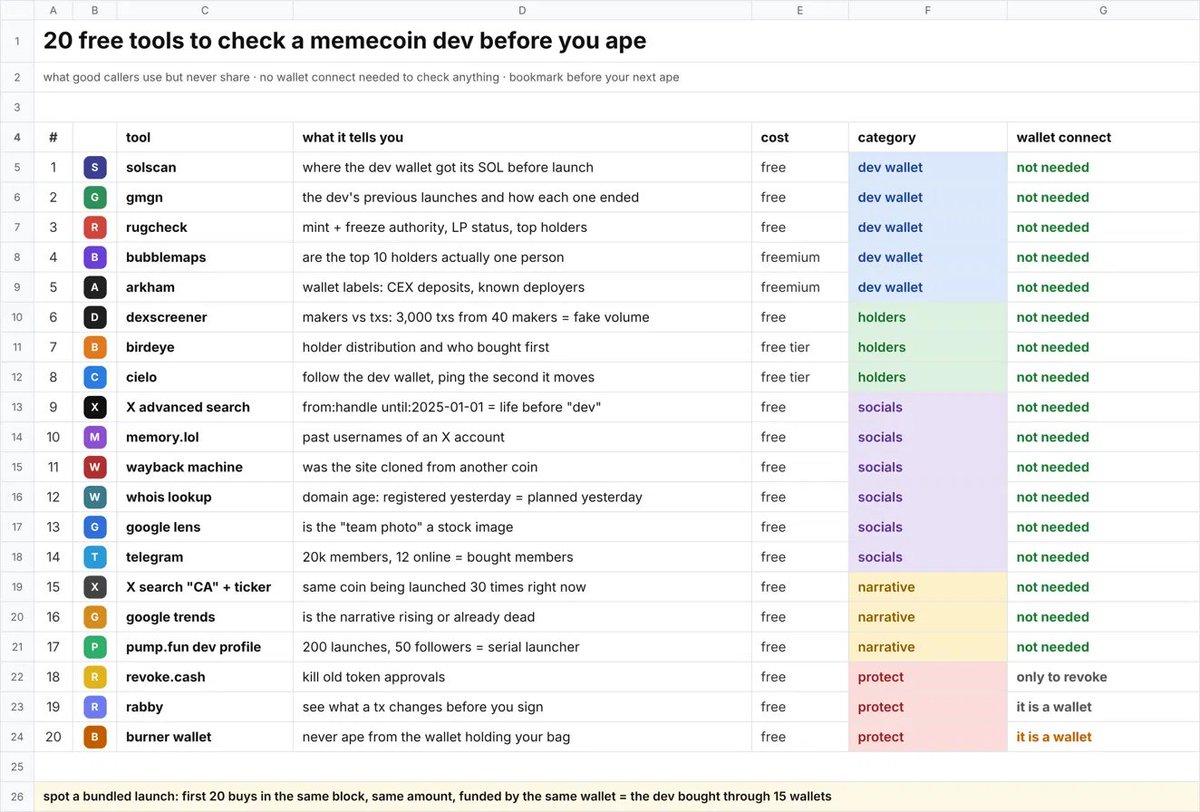Click the 'free tier' cost cell for birdeye
This screenshot has height=812, width=1200.
[800, 347]
